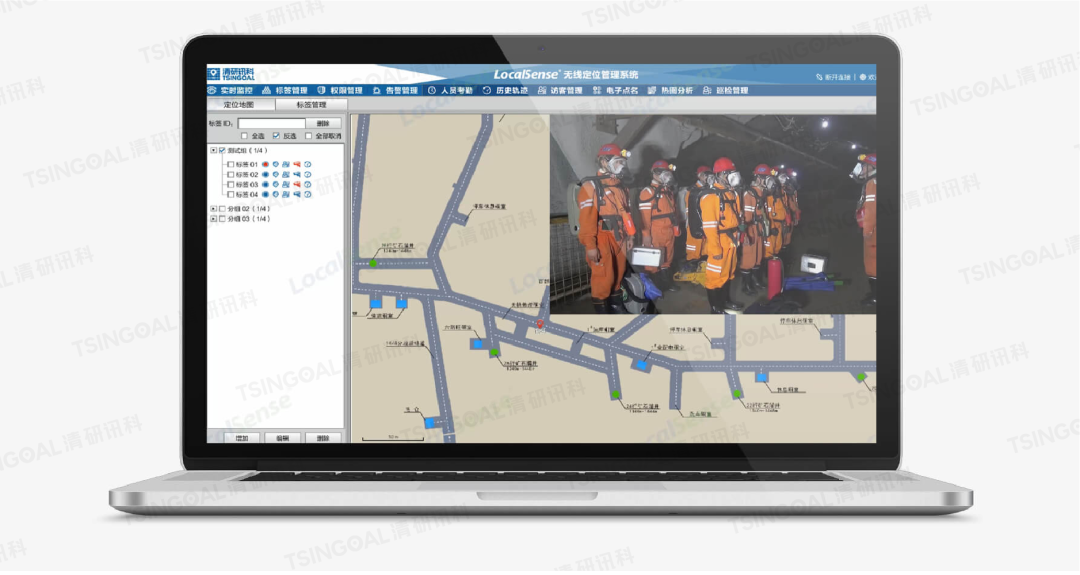Click the 标签 ID input field
This screenshot has height=575, width=1080.
[x=271, y=123]
